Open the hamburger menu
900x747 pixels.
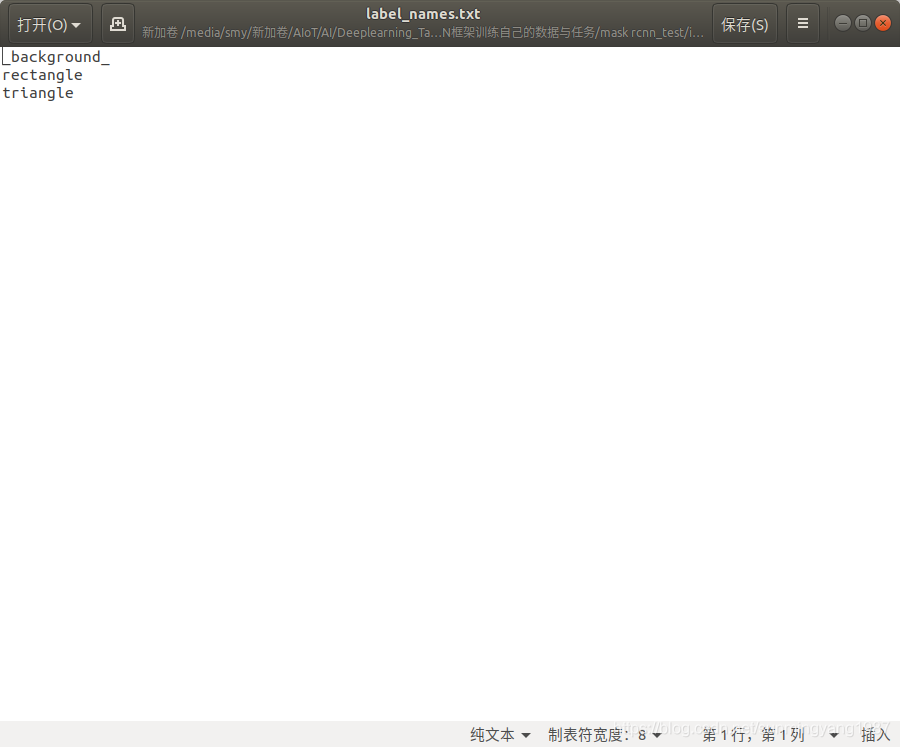point(802,24)
